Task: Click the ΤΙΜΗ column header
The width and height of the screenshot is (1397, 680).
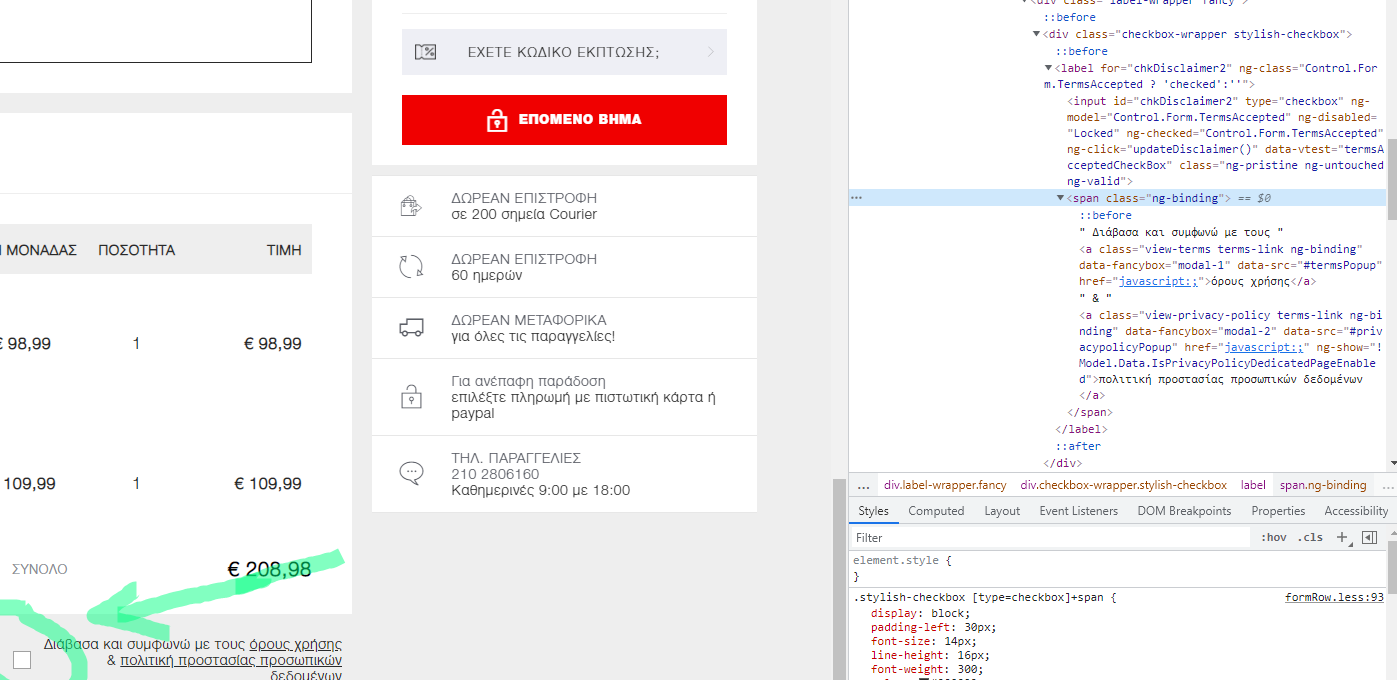Action: point(284,250)
